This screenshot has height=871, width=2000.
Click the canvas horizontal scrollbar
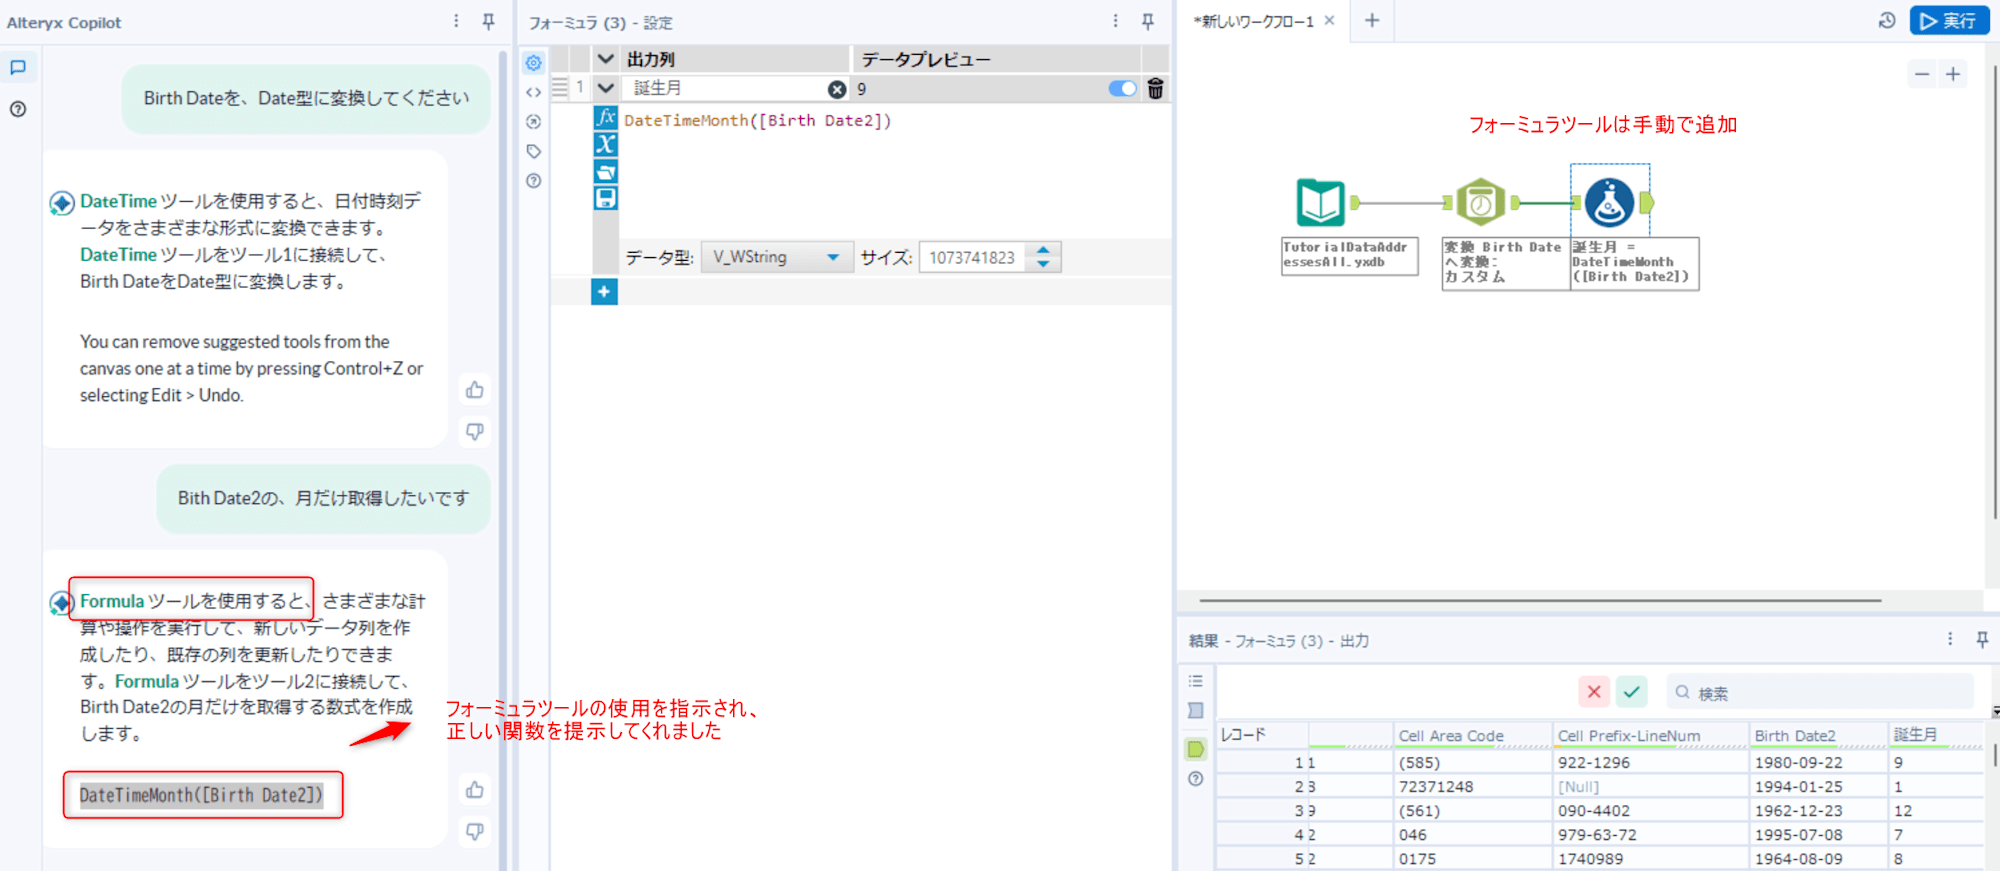(1540, 601)
